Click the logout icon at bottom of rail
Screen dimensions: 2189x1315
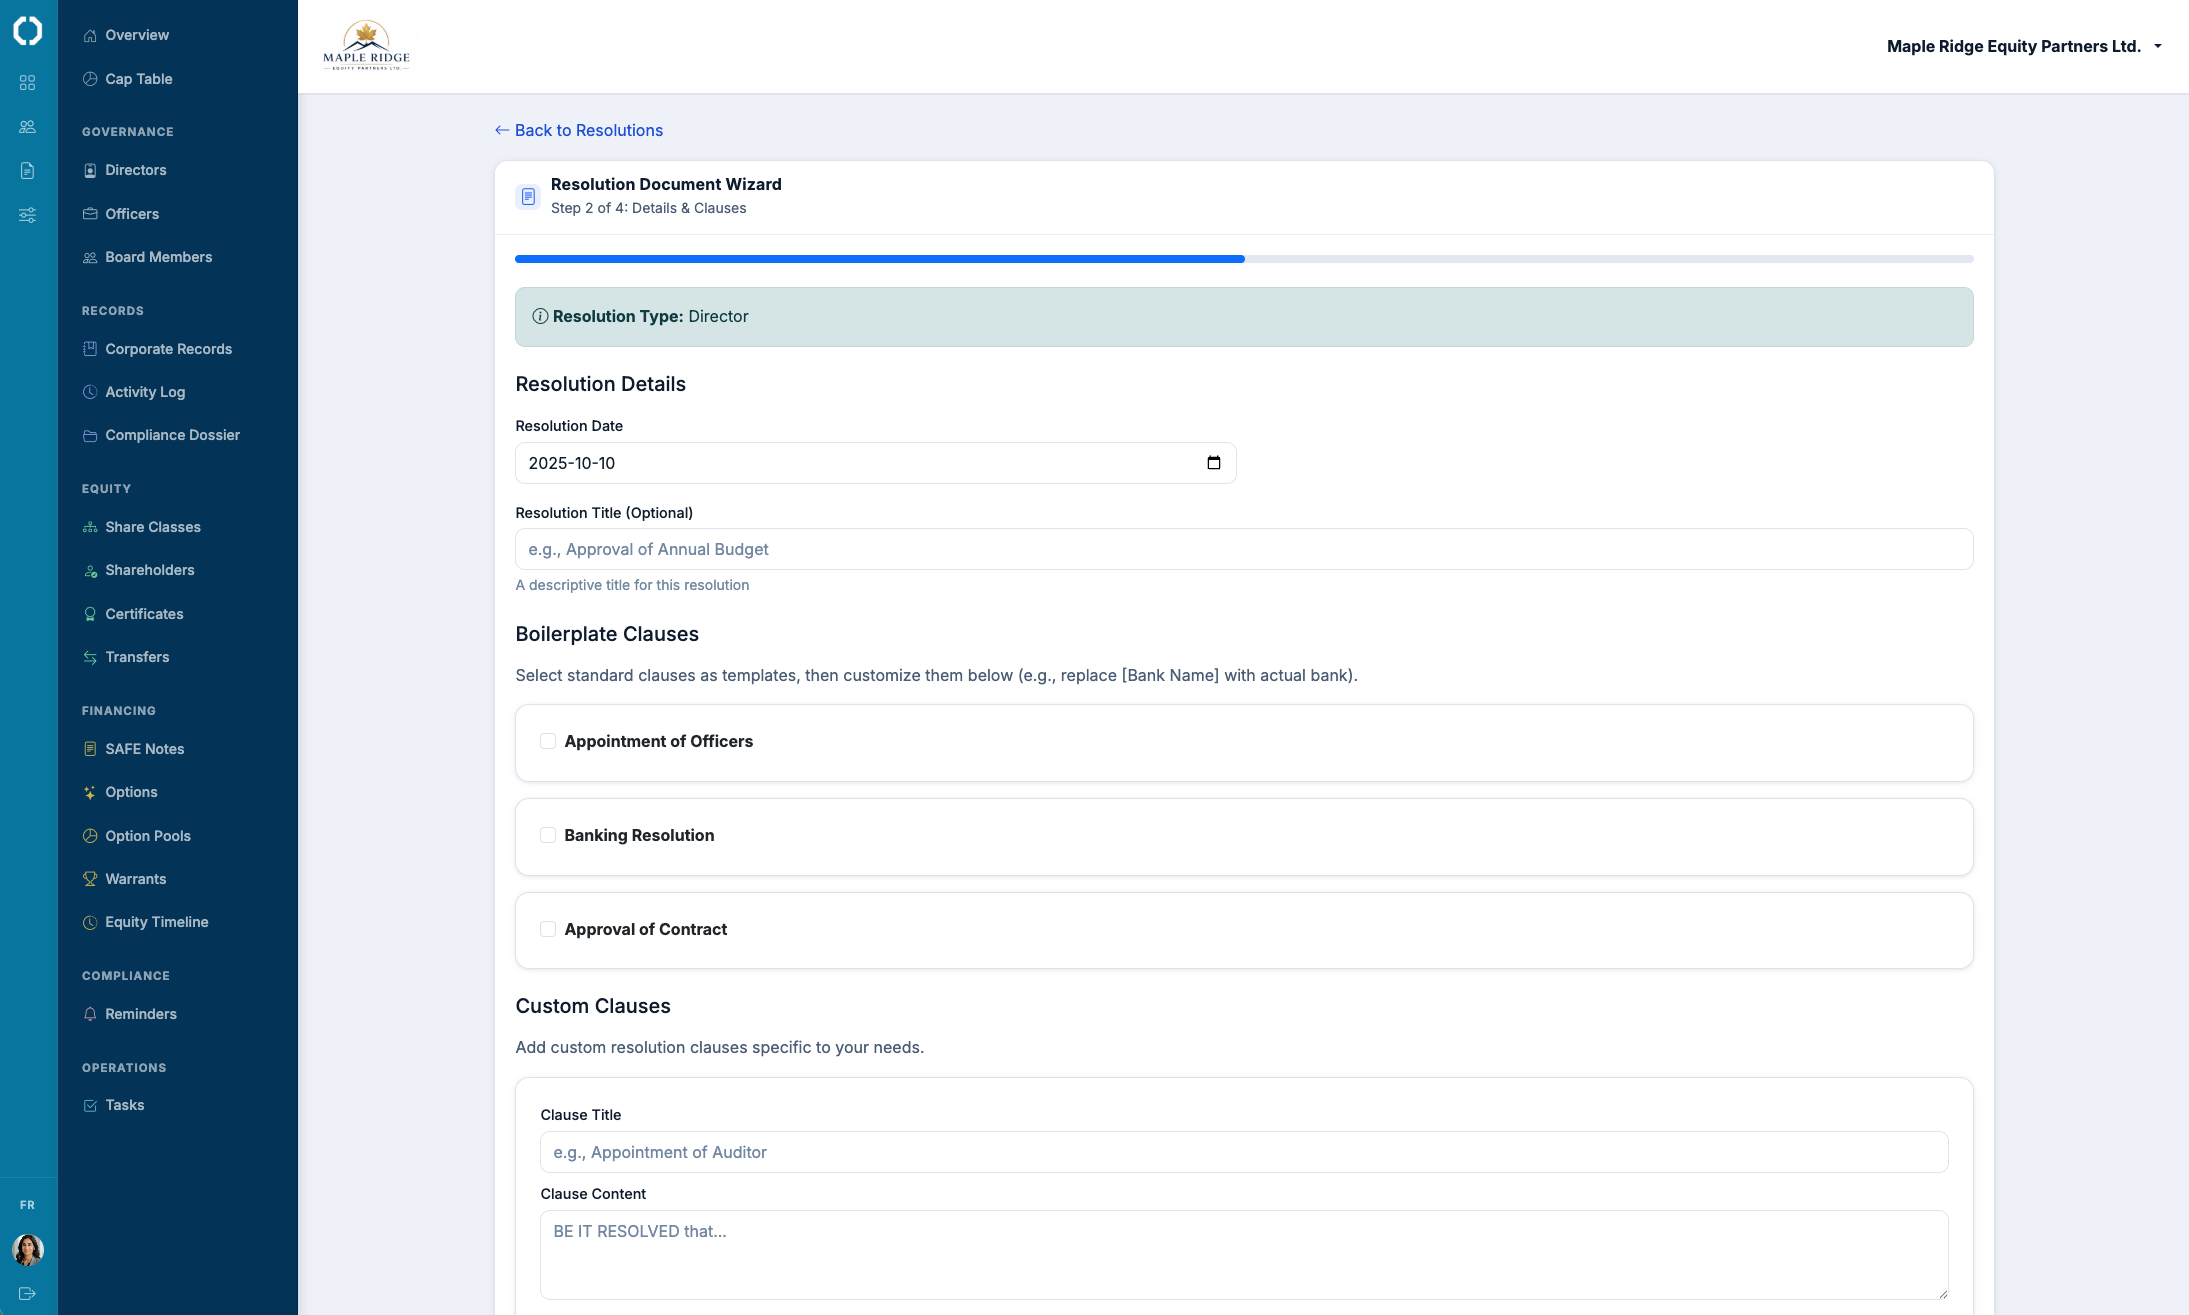28,1293
